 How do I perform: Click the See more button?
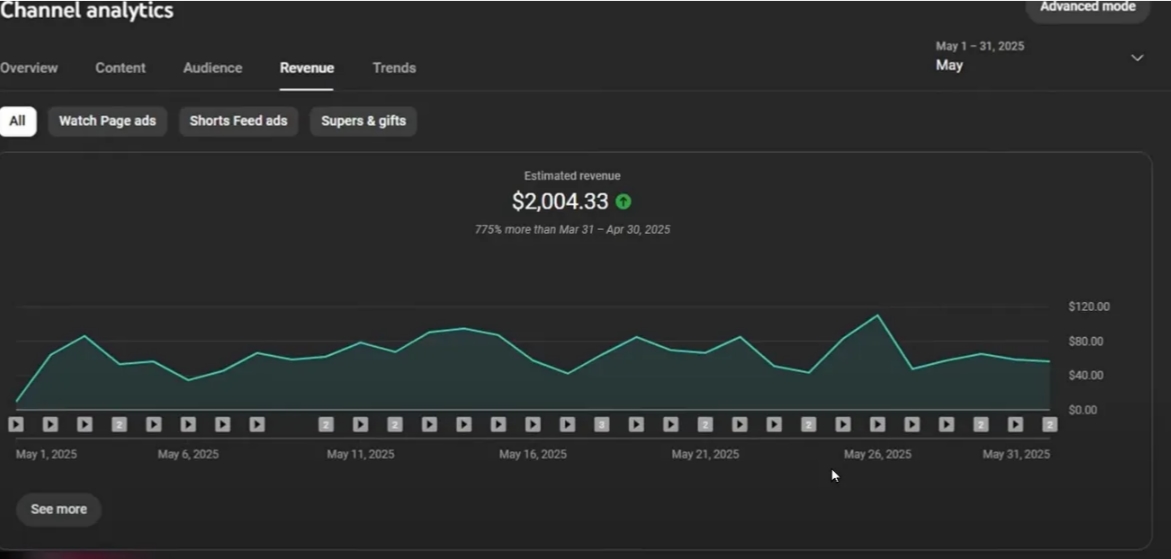click(x=58, y=509)
